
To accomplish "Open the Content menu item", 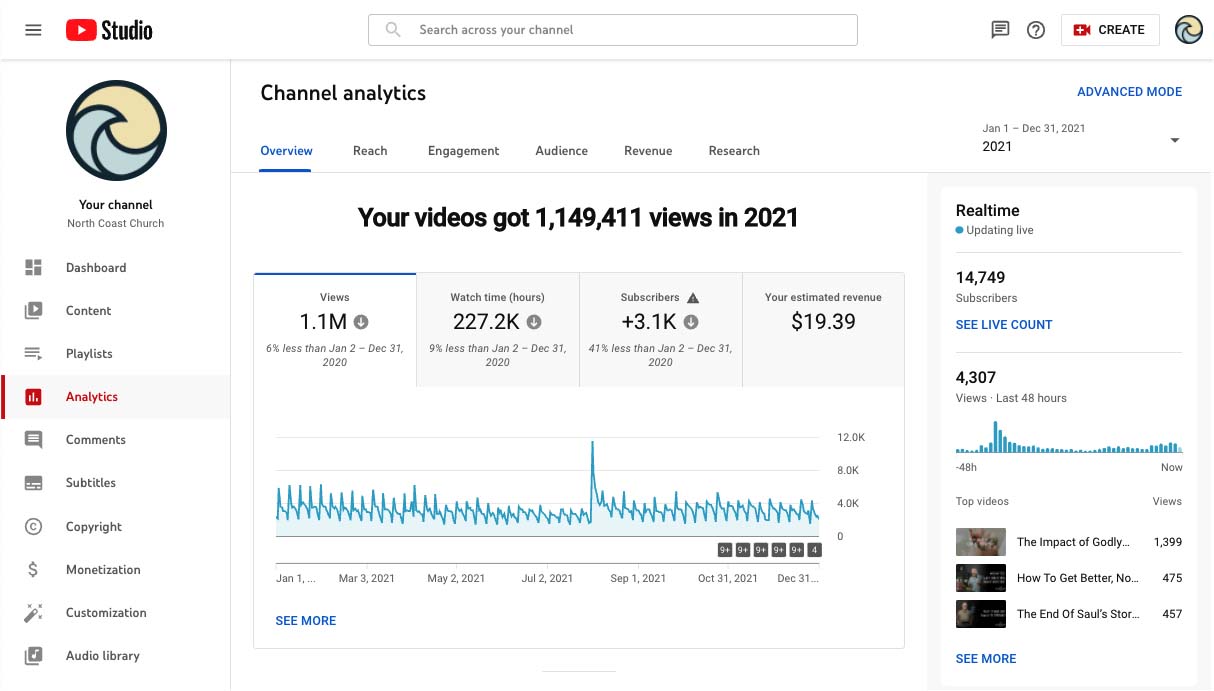I will [x=116, y=310].
